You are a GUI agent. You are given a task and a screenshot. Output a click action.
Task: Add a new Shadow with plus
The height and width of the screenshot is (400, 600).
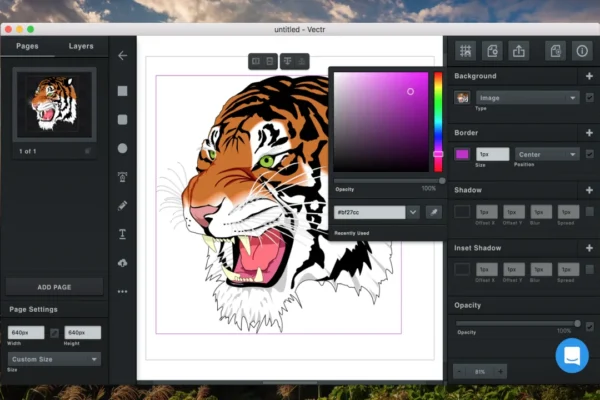589,190
